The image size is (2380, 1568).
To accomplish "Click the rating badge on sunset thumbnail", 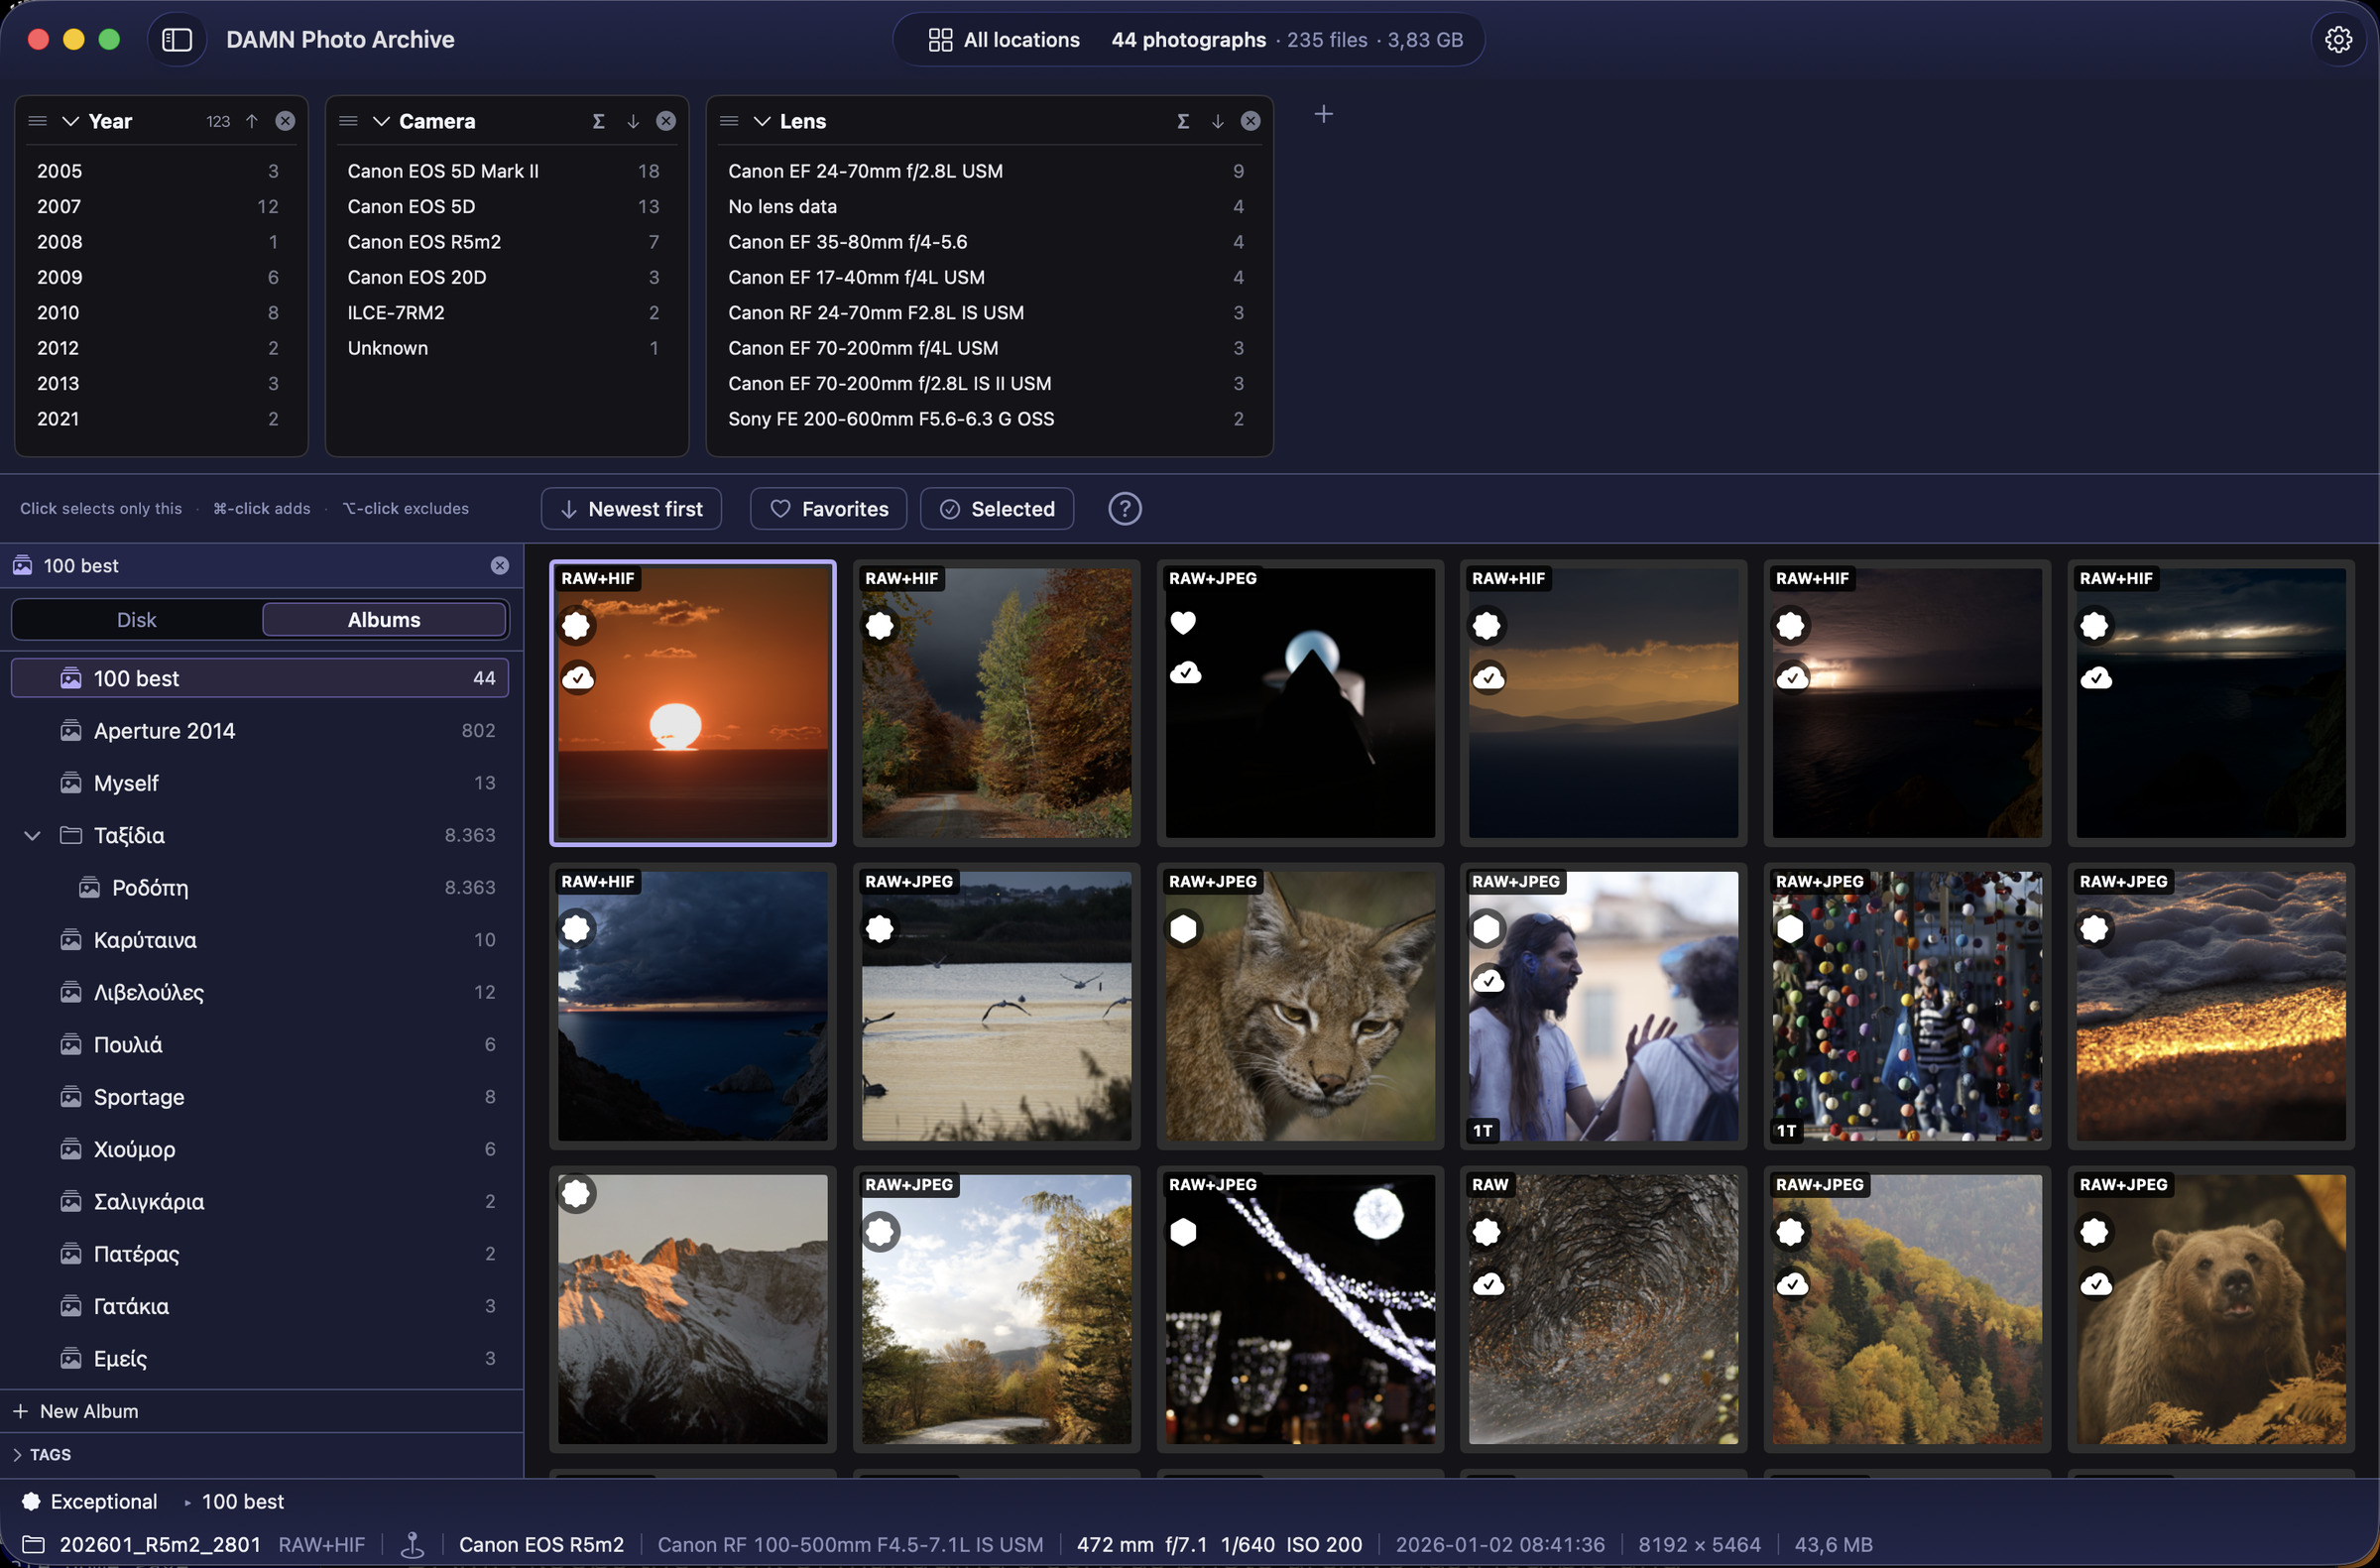I will [x=576, y=626].
